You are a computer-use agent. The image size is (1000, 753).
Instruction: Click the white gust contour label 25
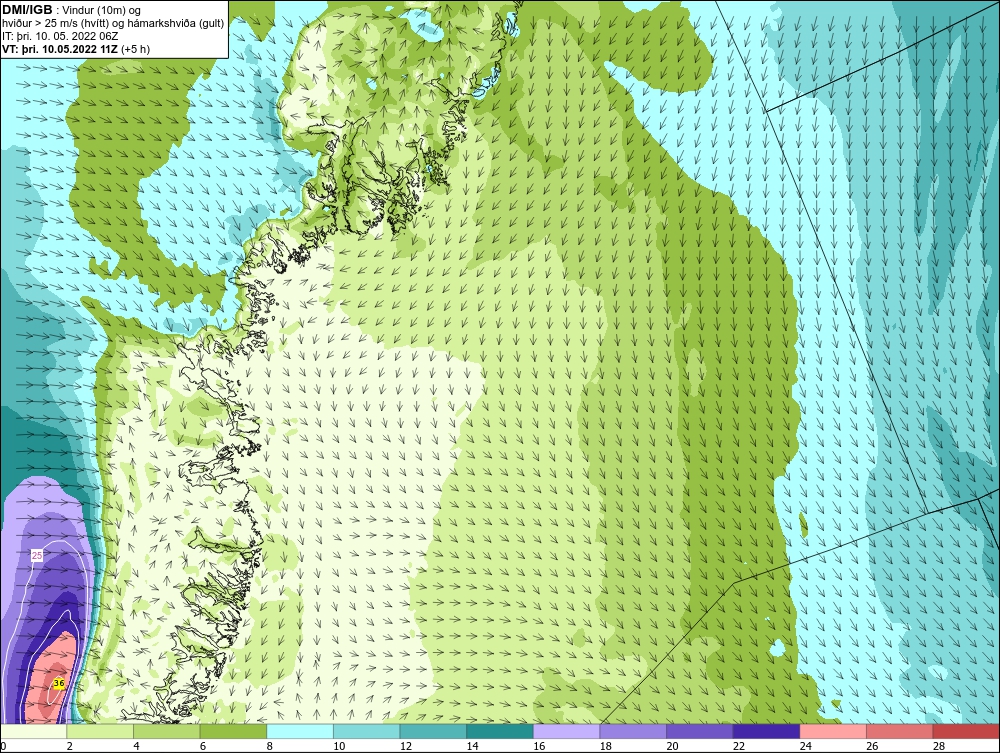37,556
